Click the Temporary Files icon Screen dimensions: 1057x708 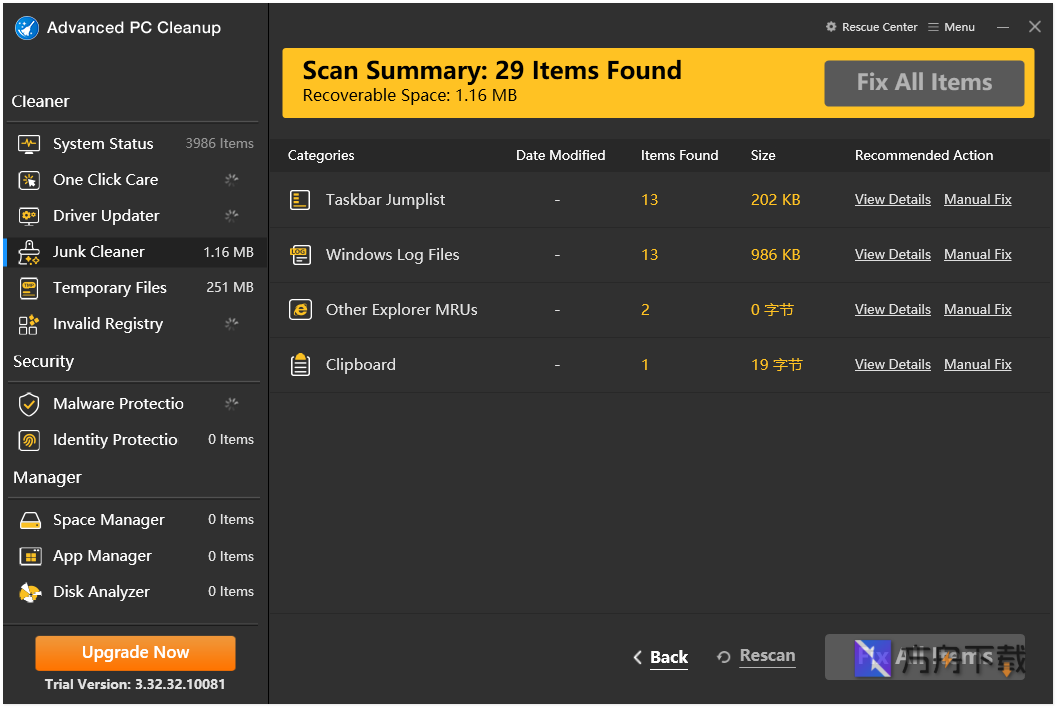point(29,288)
